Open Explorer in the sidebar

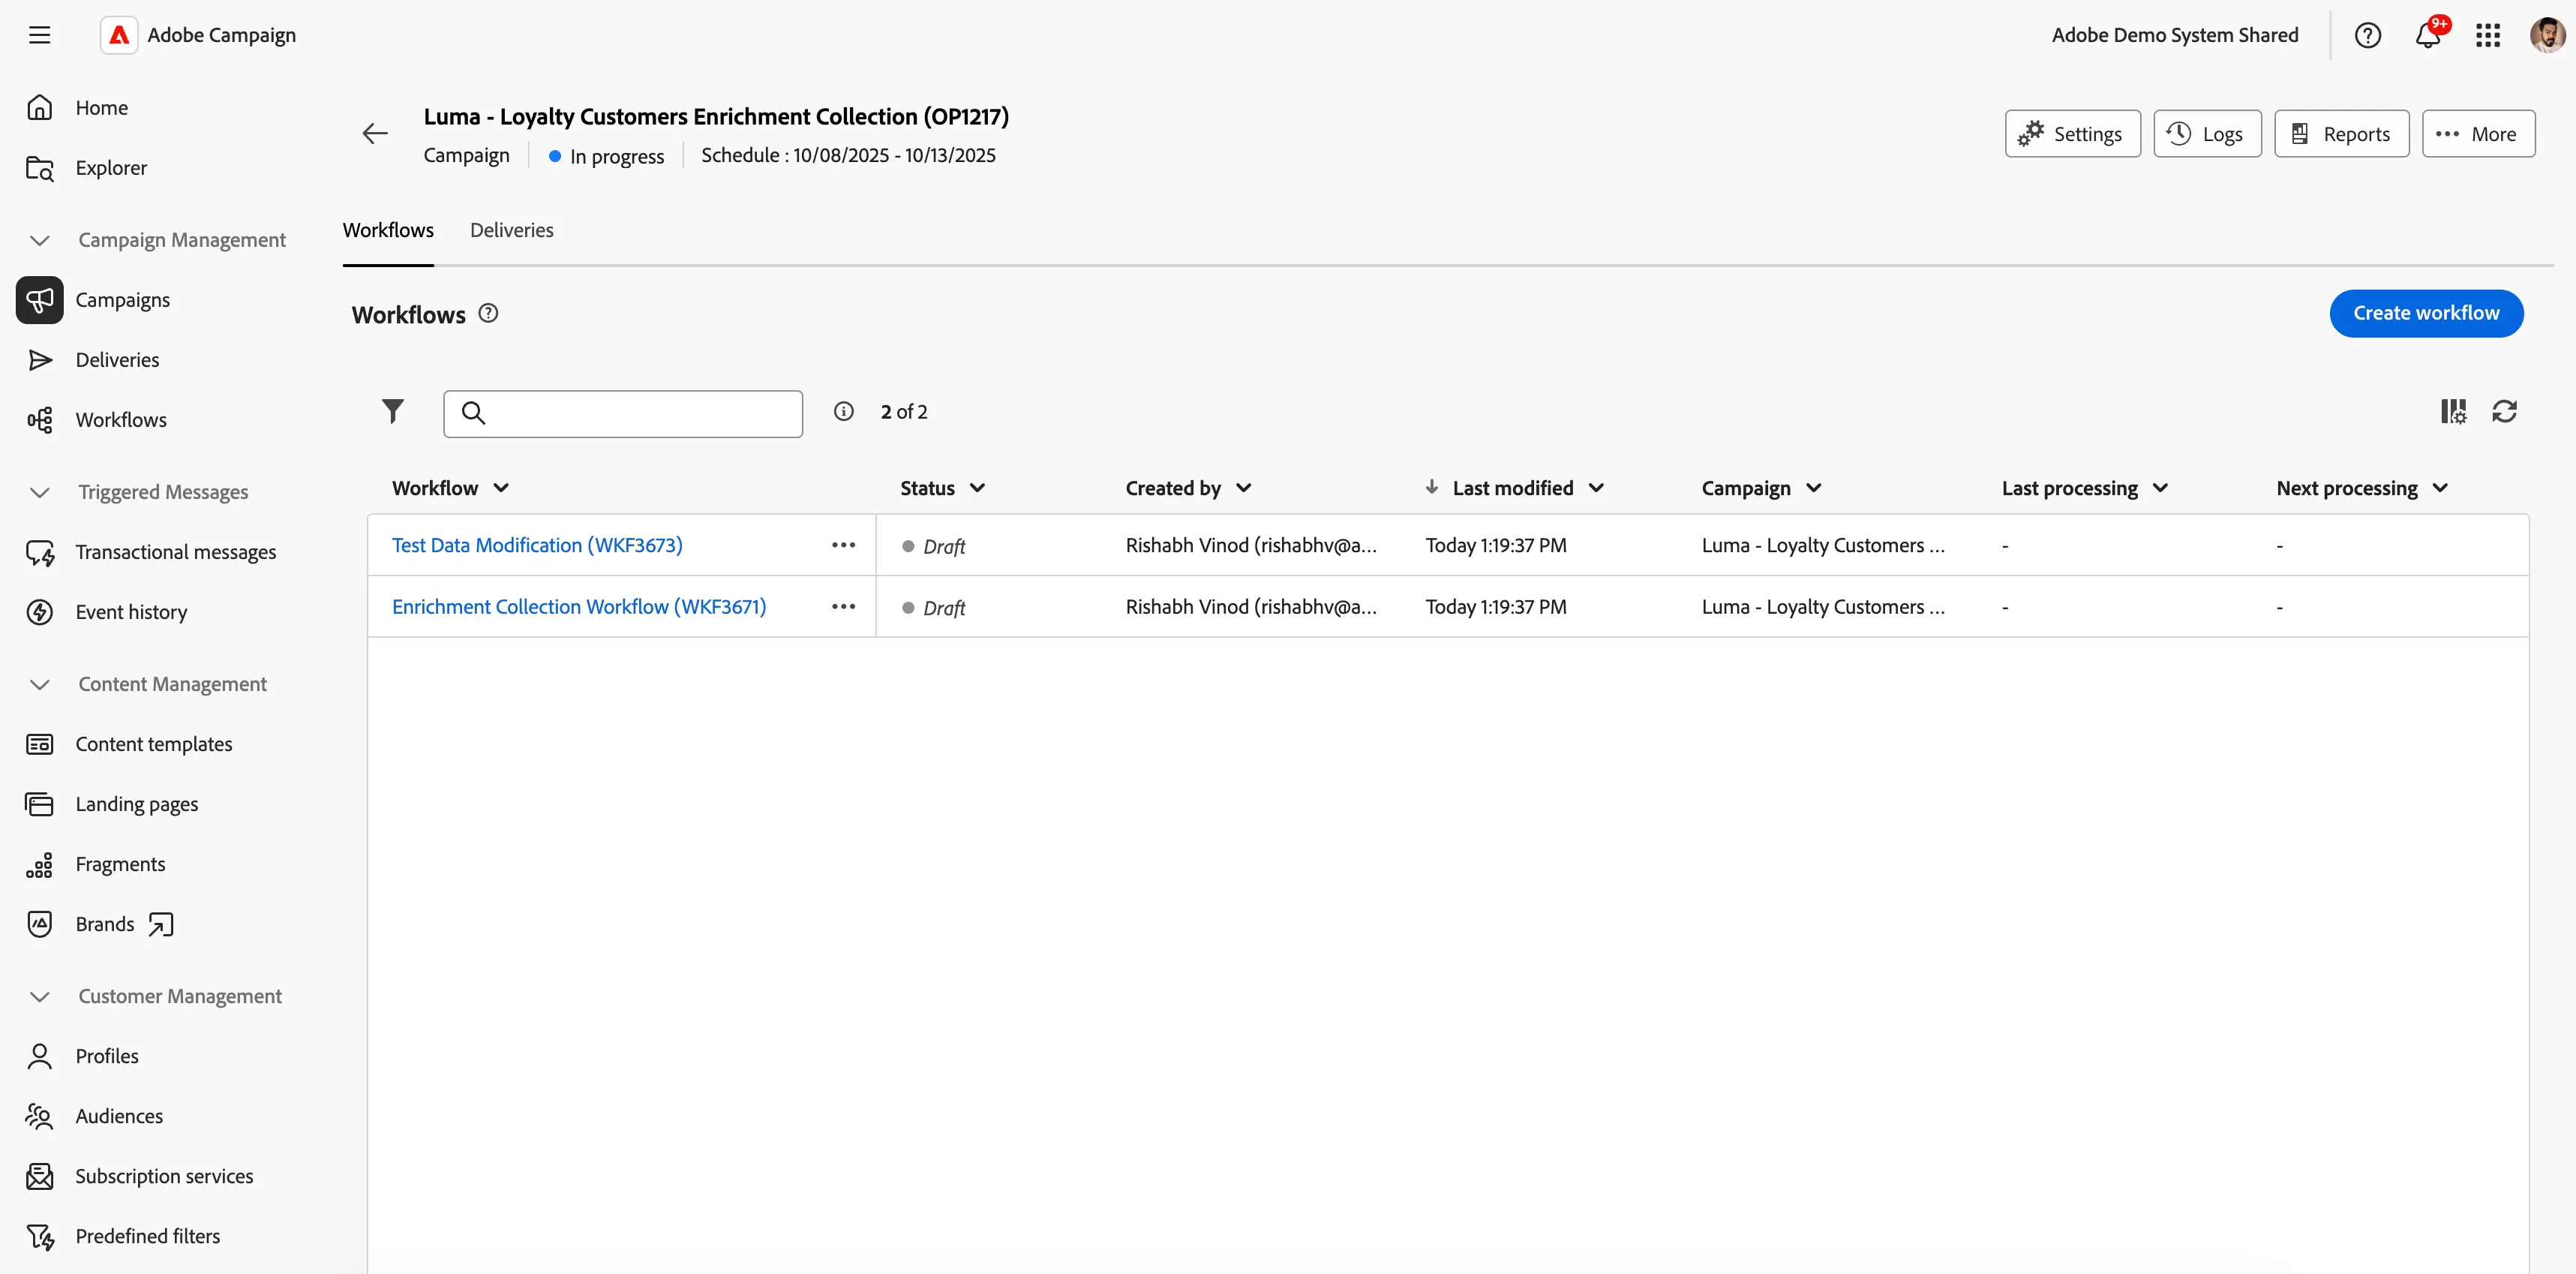(111, 167)
